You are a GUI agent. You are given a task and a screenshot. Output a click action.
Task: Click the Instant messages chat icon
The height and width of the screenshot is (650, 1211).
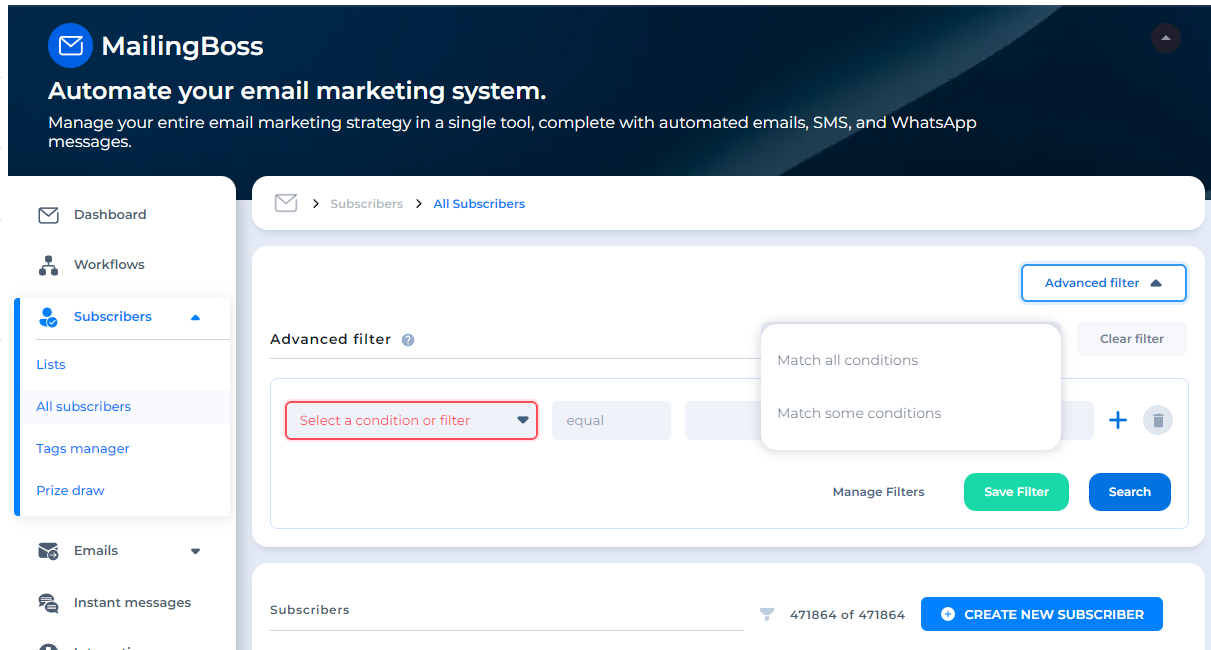point(48,603)
